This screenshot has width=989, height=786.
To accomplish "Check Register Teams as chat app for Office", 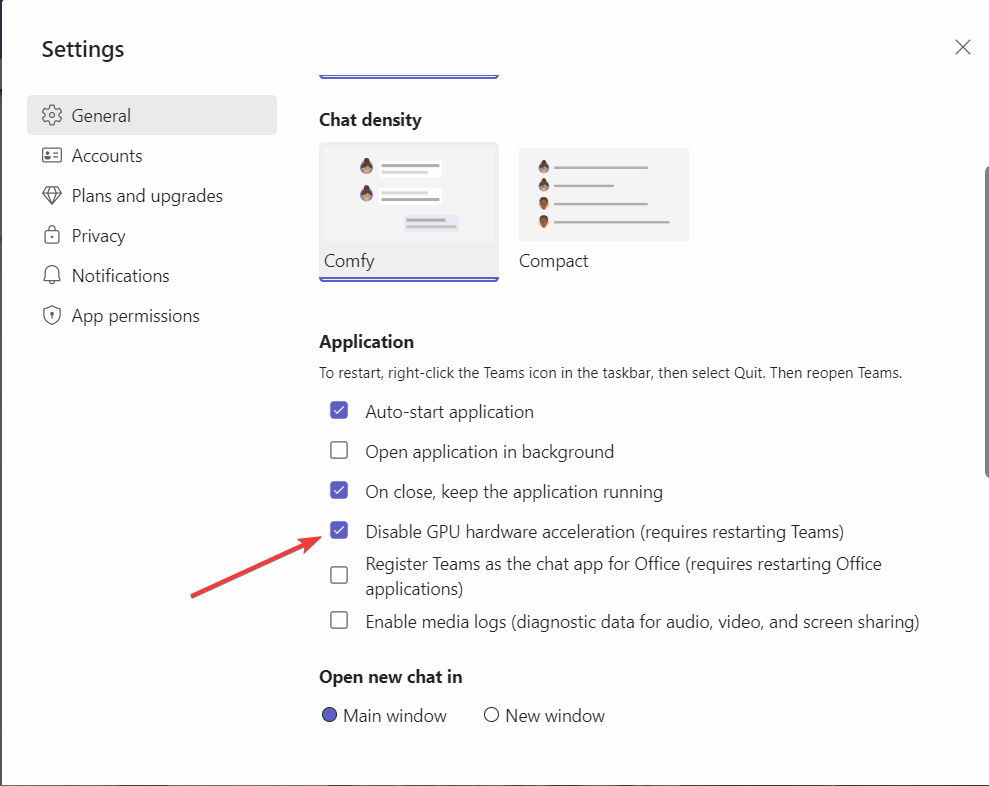I will [x=339, y=575].
